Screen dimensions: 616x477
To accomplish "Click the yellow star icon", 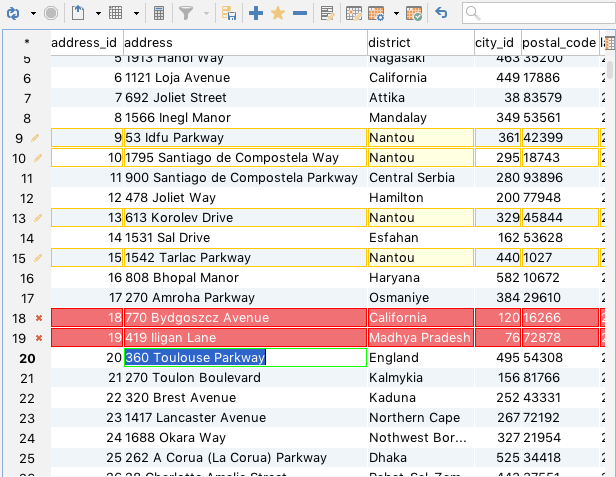I will pos(278,13).
